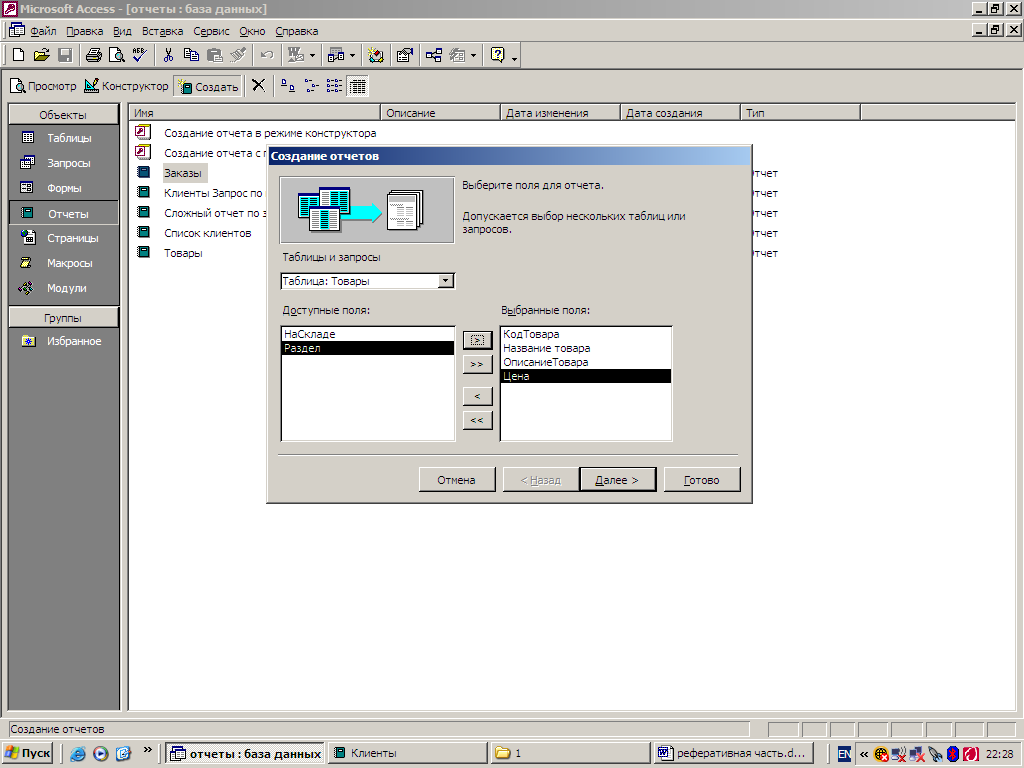Cut with the scissors icon
The height and width of the screenshot is (768, 1024).
pyautogui.click(x=168, y=56)
